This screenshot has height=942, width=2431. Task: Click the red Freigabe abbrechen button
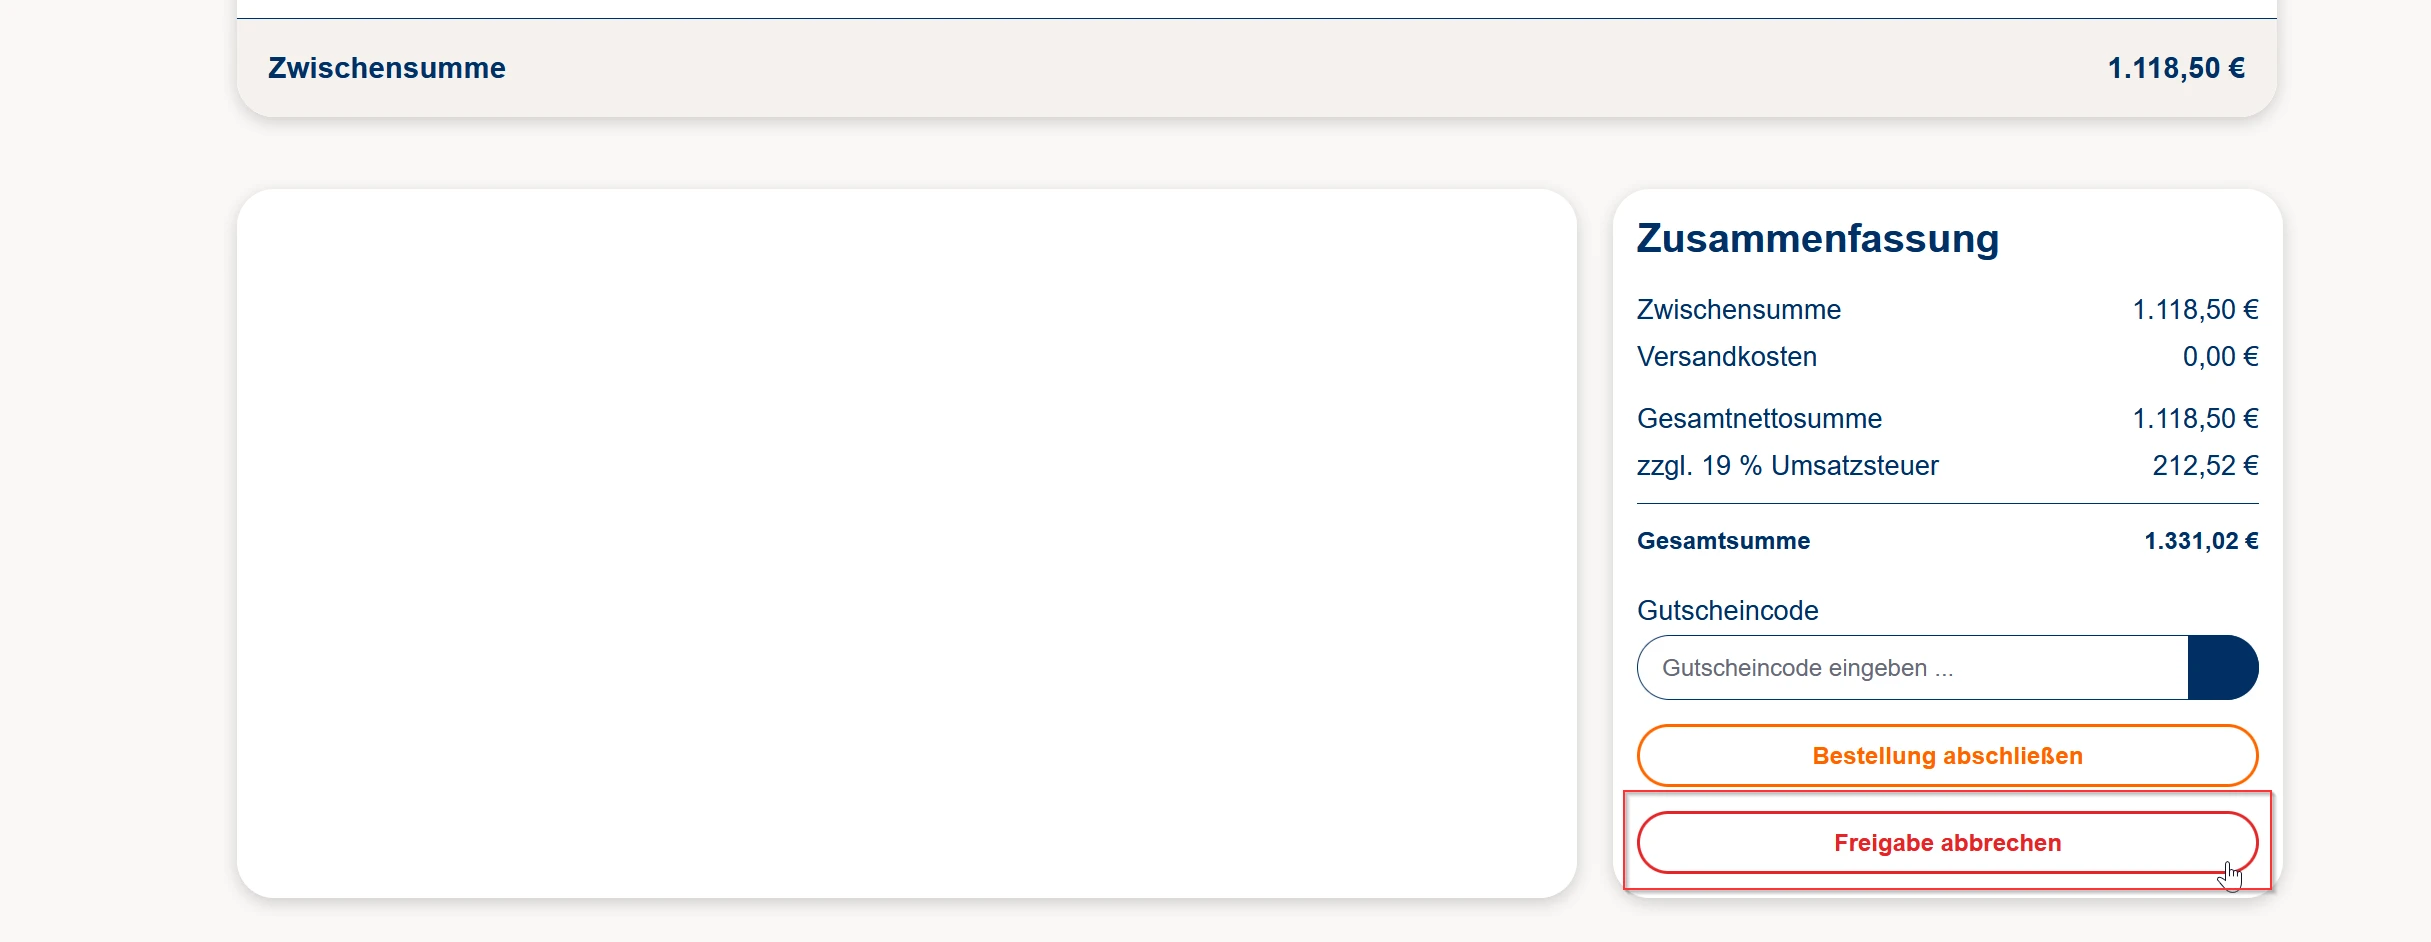(1946, 843)
